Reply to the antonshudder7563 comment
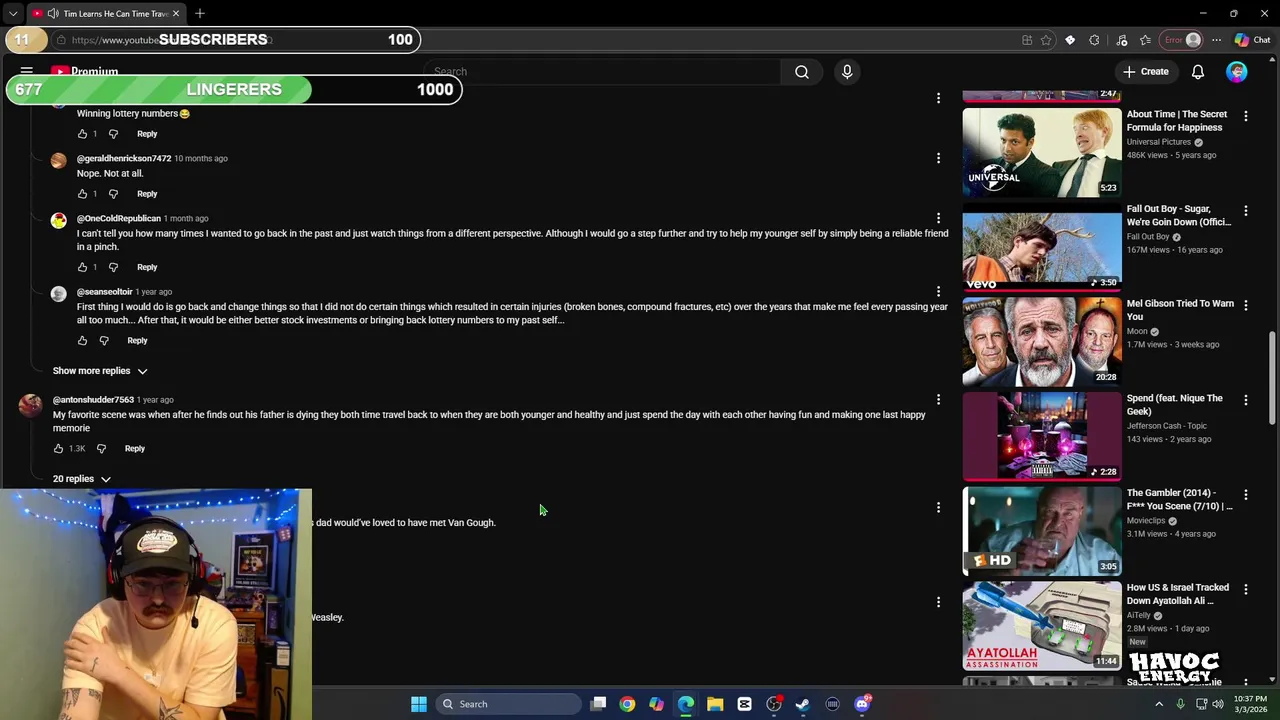1280x720 pixels. pyautogui.click(x=134, y=449)
